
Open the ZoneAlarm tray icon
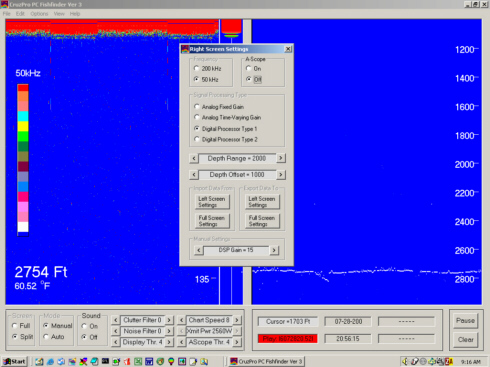pyautogui.click(x=449, y=361)
